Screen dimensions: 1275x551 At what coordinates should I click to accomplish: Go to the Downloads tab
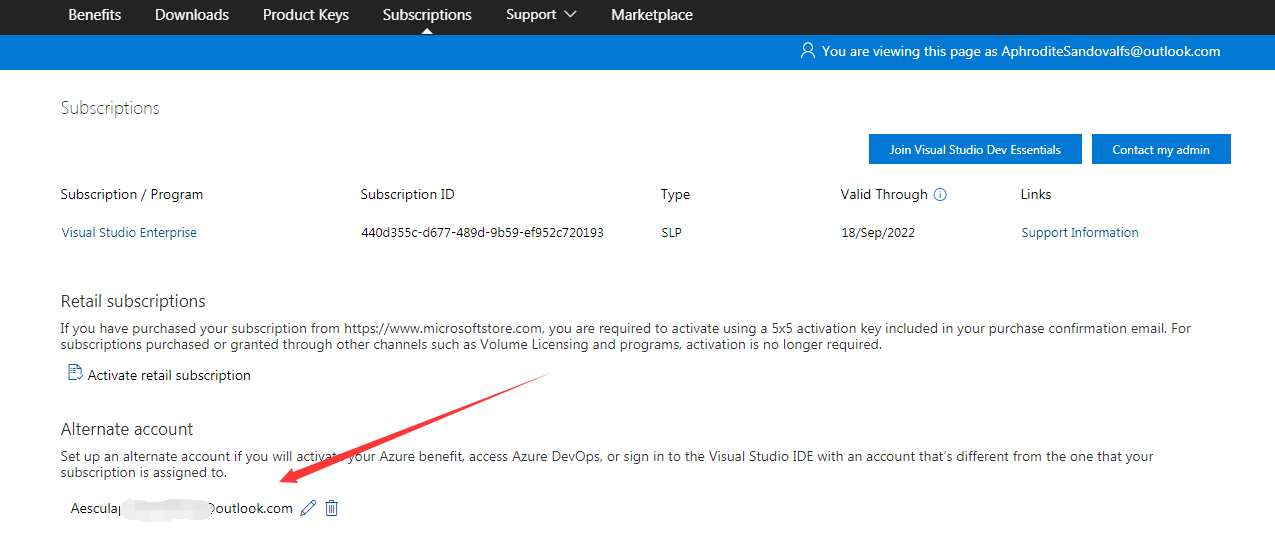click(192, 15)
